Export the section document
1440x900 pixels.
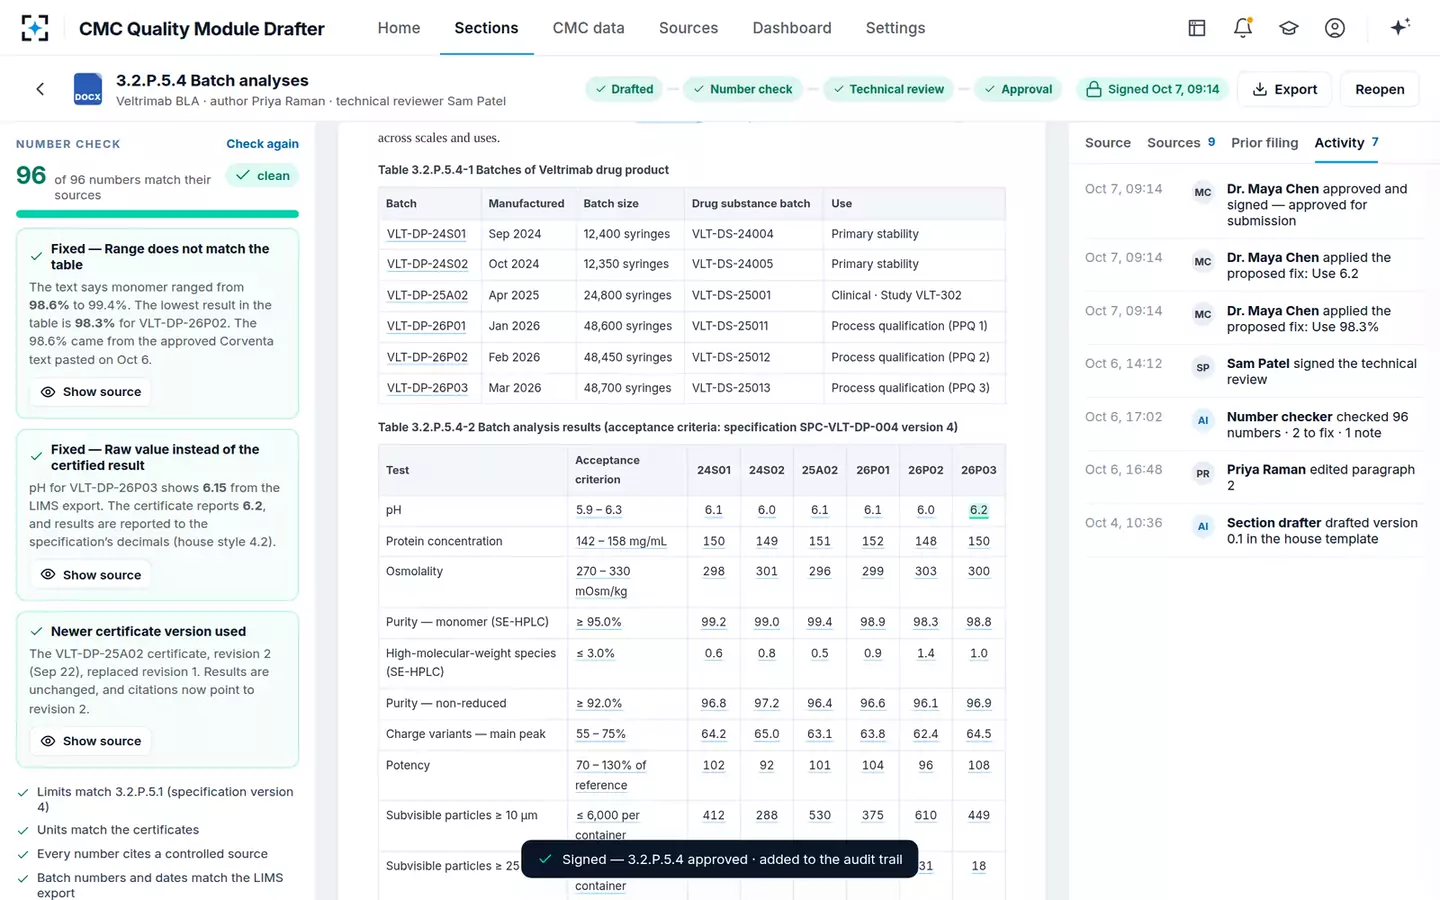coord(1285,89)
